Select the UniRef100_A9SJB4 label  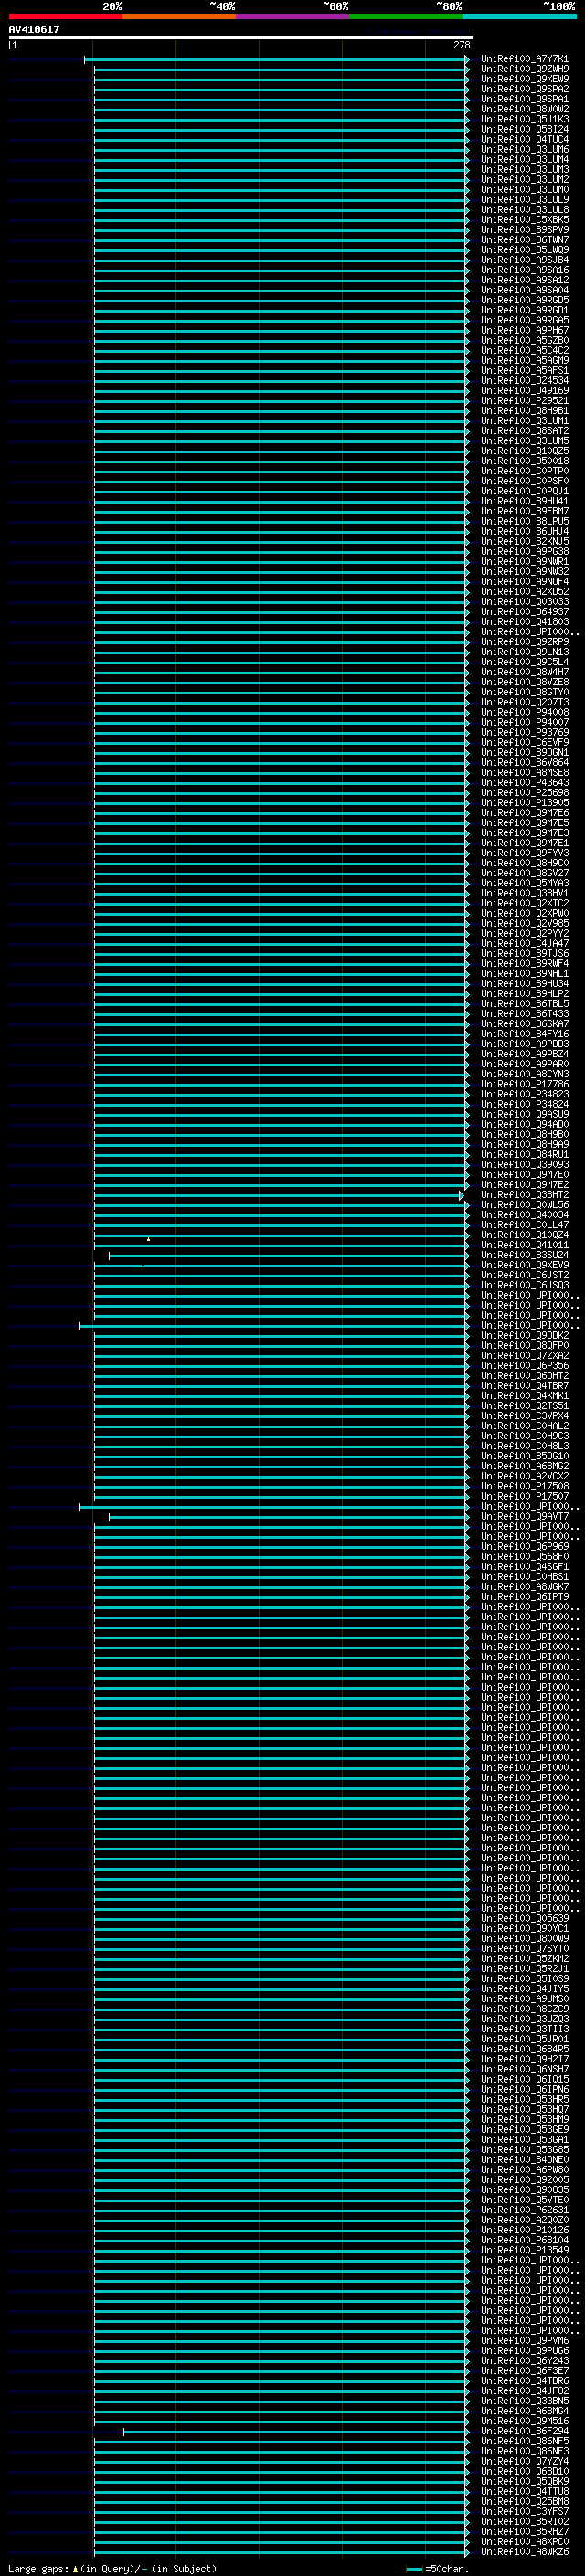pyautogui.click(x=524, y=260)
